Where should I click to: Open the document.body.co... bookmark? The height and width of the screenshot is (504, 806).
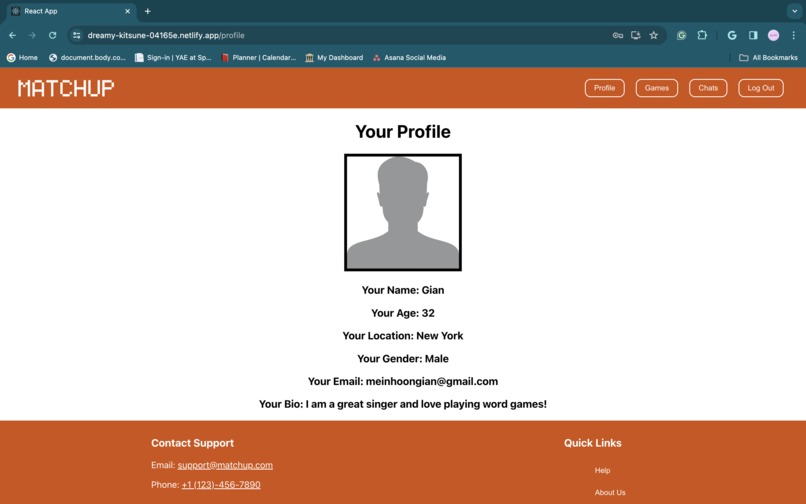click(87, 58)
